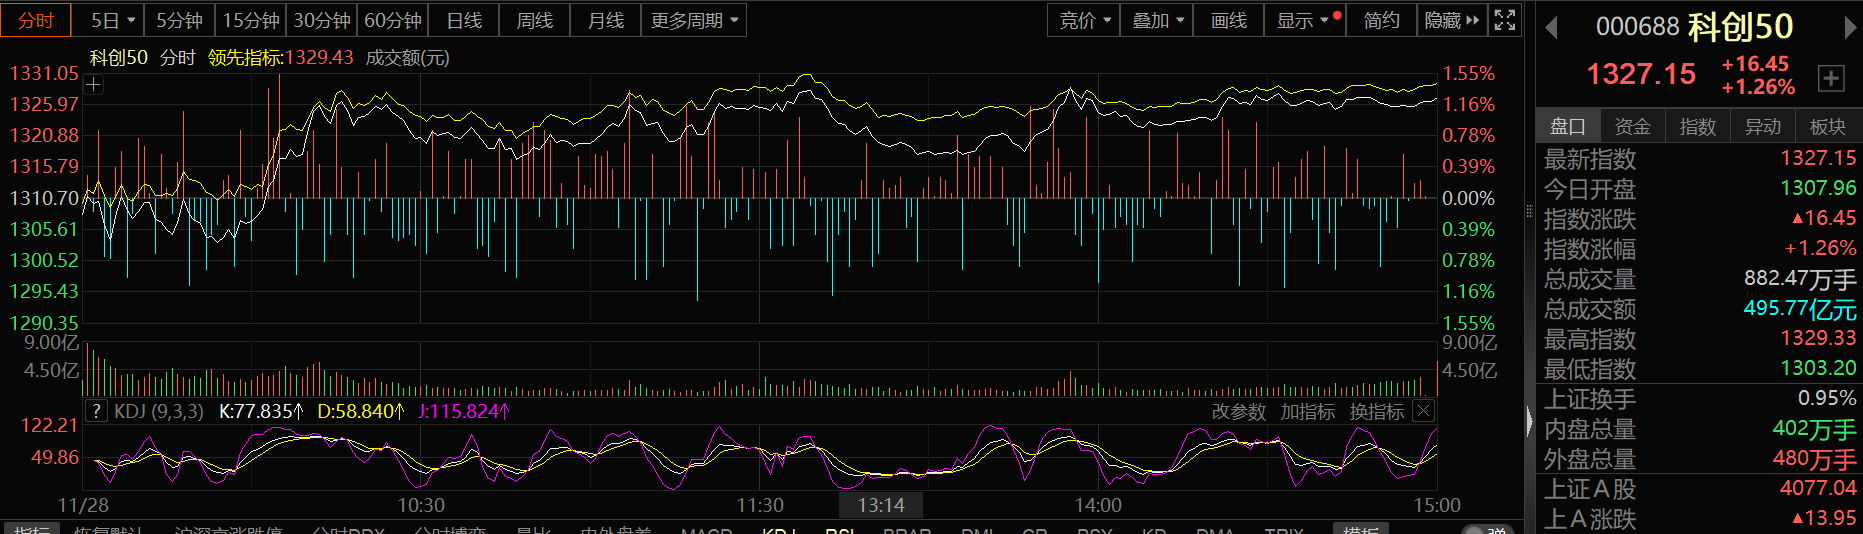Switch to the 资金 tab

click(1632, 126)
